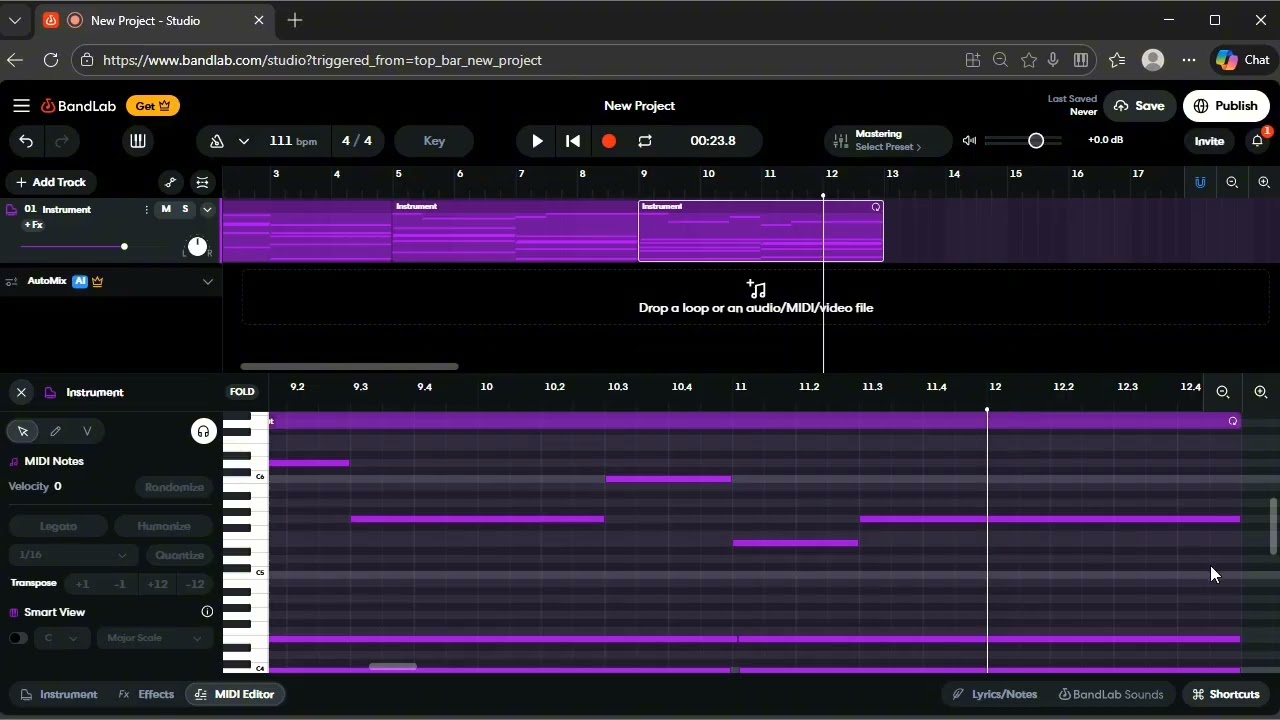The width and height of the screenshot is (1280, 720).
Task: Zoom in the MIDI editor grid
Action: (1261, 393)
